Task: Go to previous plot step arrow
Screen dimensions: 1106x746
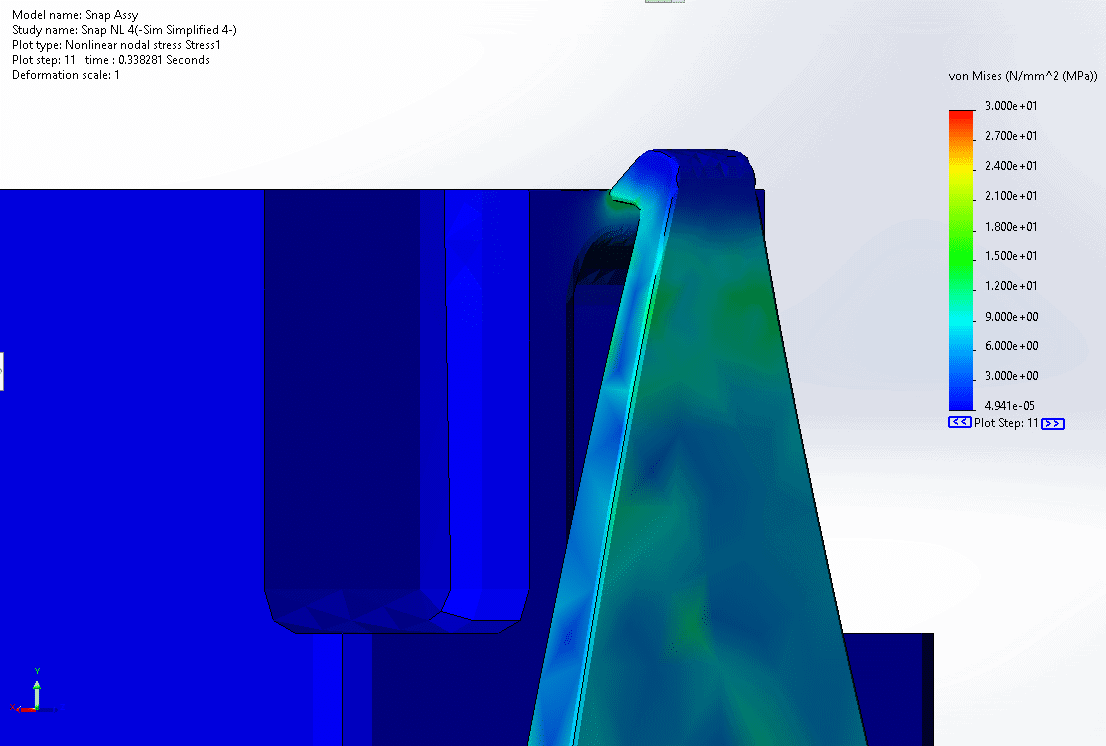Action: 959,422
